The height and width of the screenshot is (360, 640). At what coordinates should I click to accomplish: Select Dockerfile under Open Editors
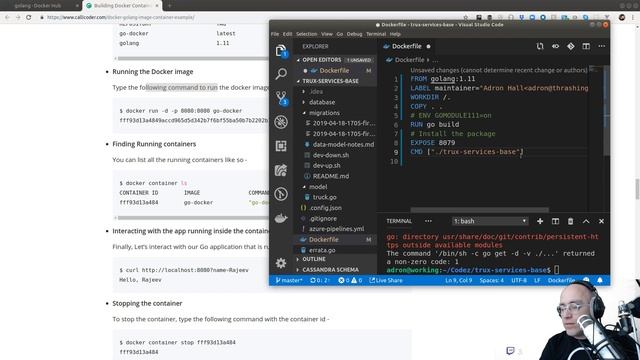335,70
